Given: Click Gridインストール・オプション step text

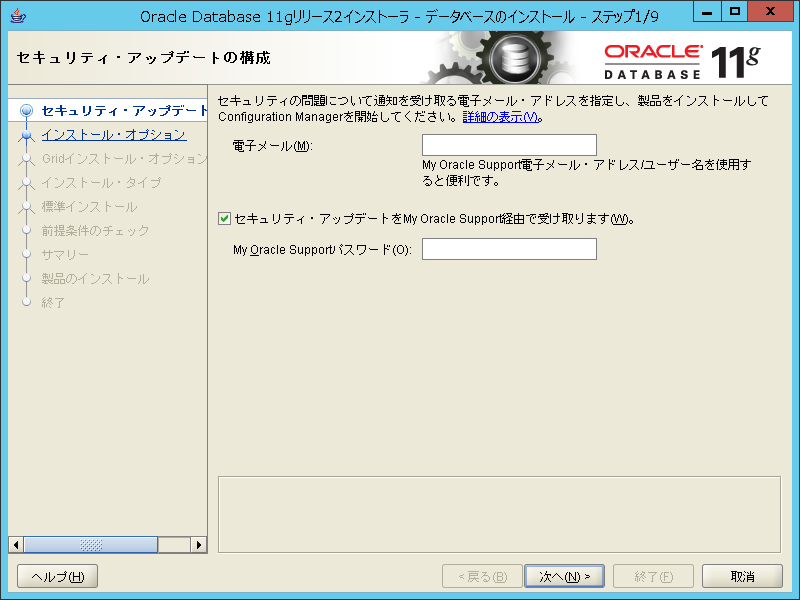Looking at the screenshot, I should [124, 159].
